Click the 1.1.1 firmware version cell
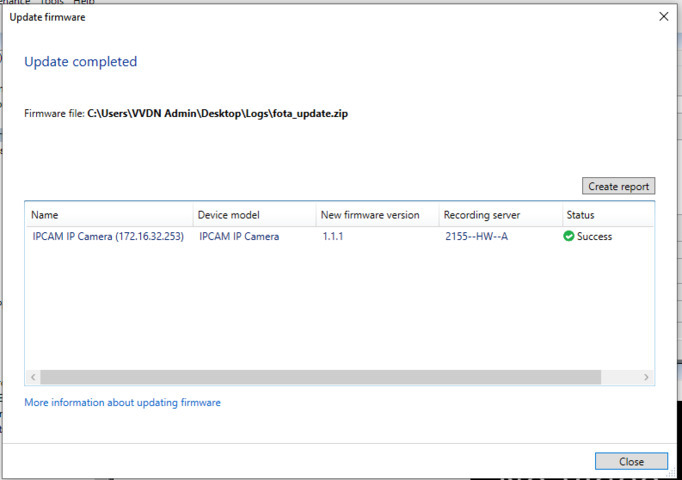 click(331, 237)
